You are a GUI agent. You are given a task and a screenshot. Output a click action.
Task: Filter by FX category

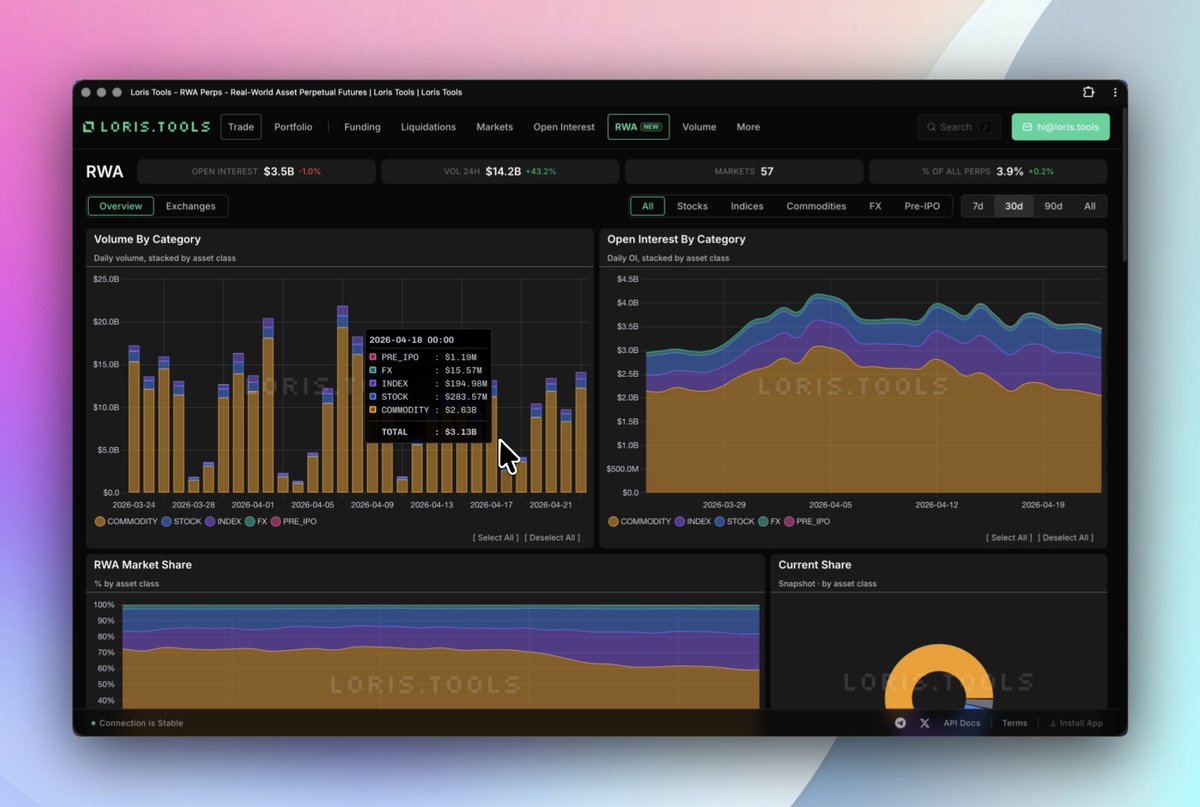[x=875, y=206]
